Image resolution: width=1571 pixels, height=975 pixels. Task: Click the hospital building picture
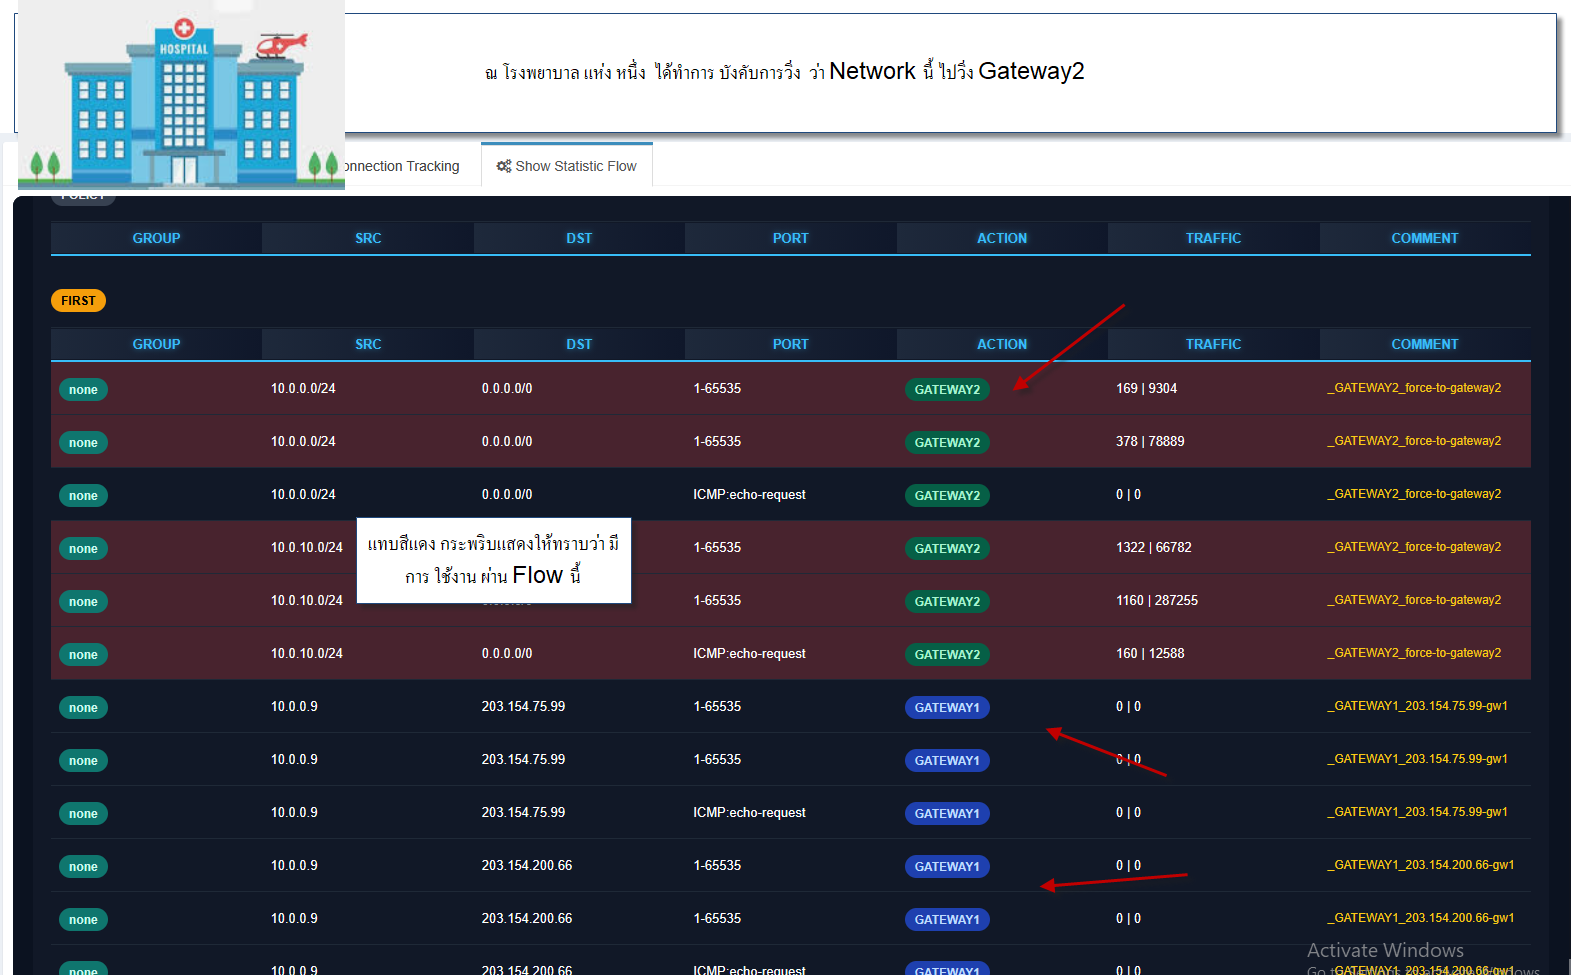(x=181, y=95)
